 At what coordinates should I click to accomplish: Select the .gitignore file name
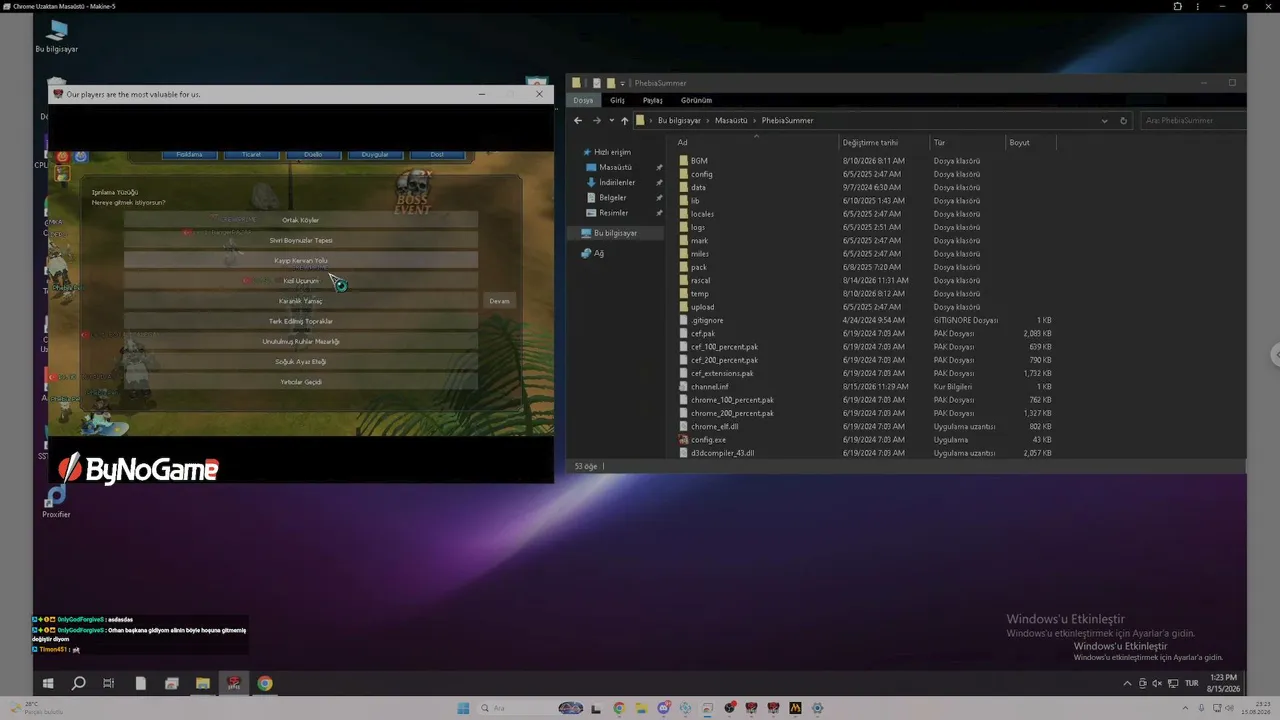click(707, 320)
